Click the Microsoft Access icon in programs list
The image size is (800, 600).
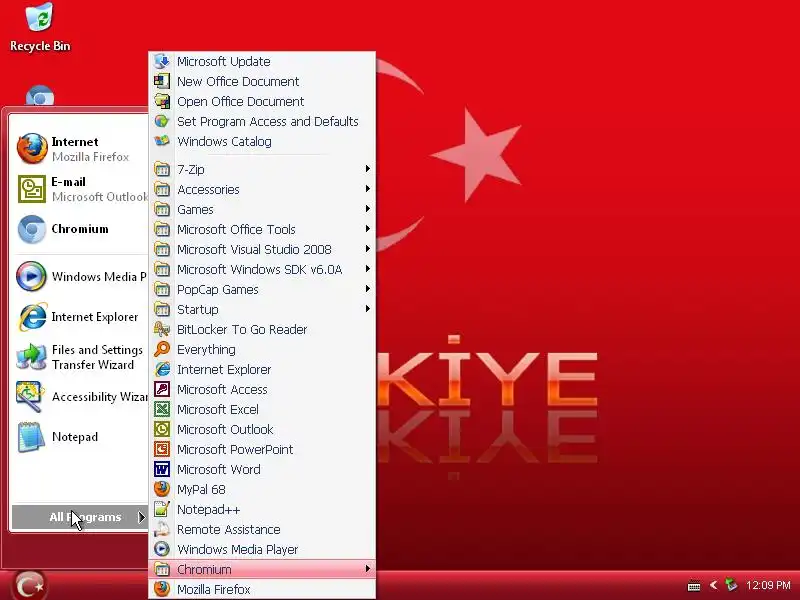click(x=162, y=389)
